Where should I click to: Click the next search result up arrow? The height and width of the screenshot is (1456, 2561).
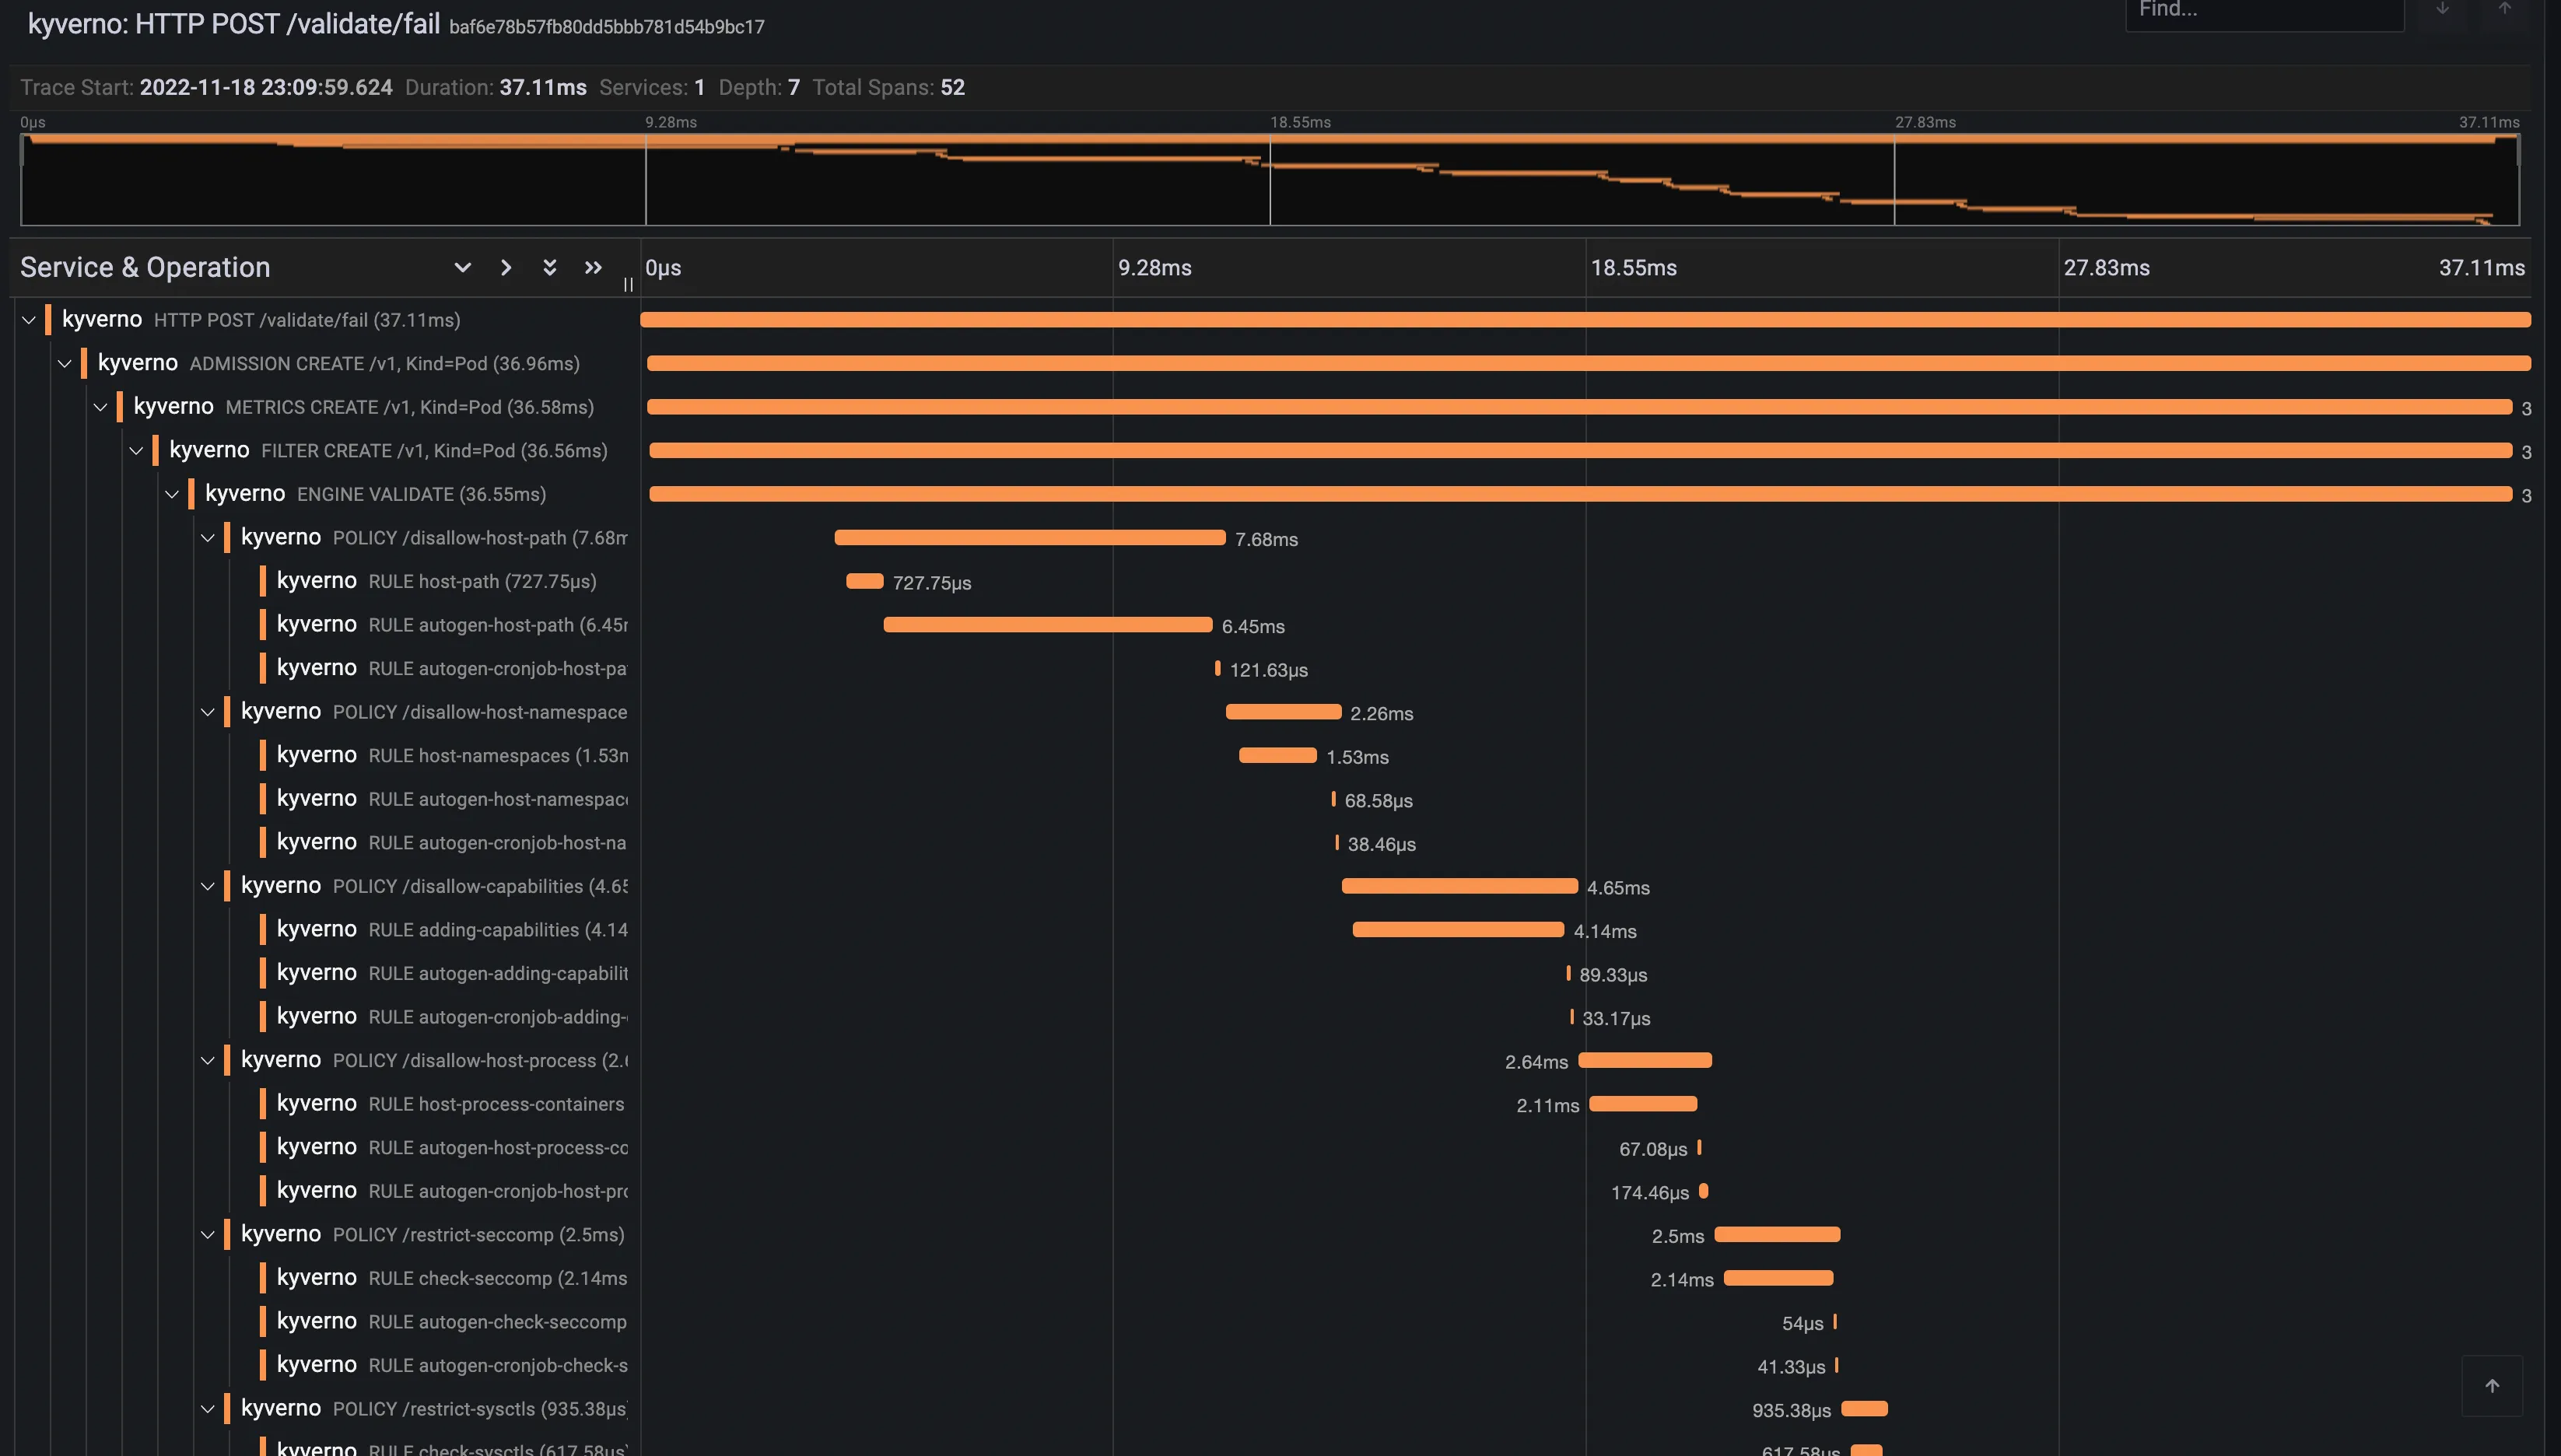pos(2504,9)
